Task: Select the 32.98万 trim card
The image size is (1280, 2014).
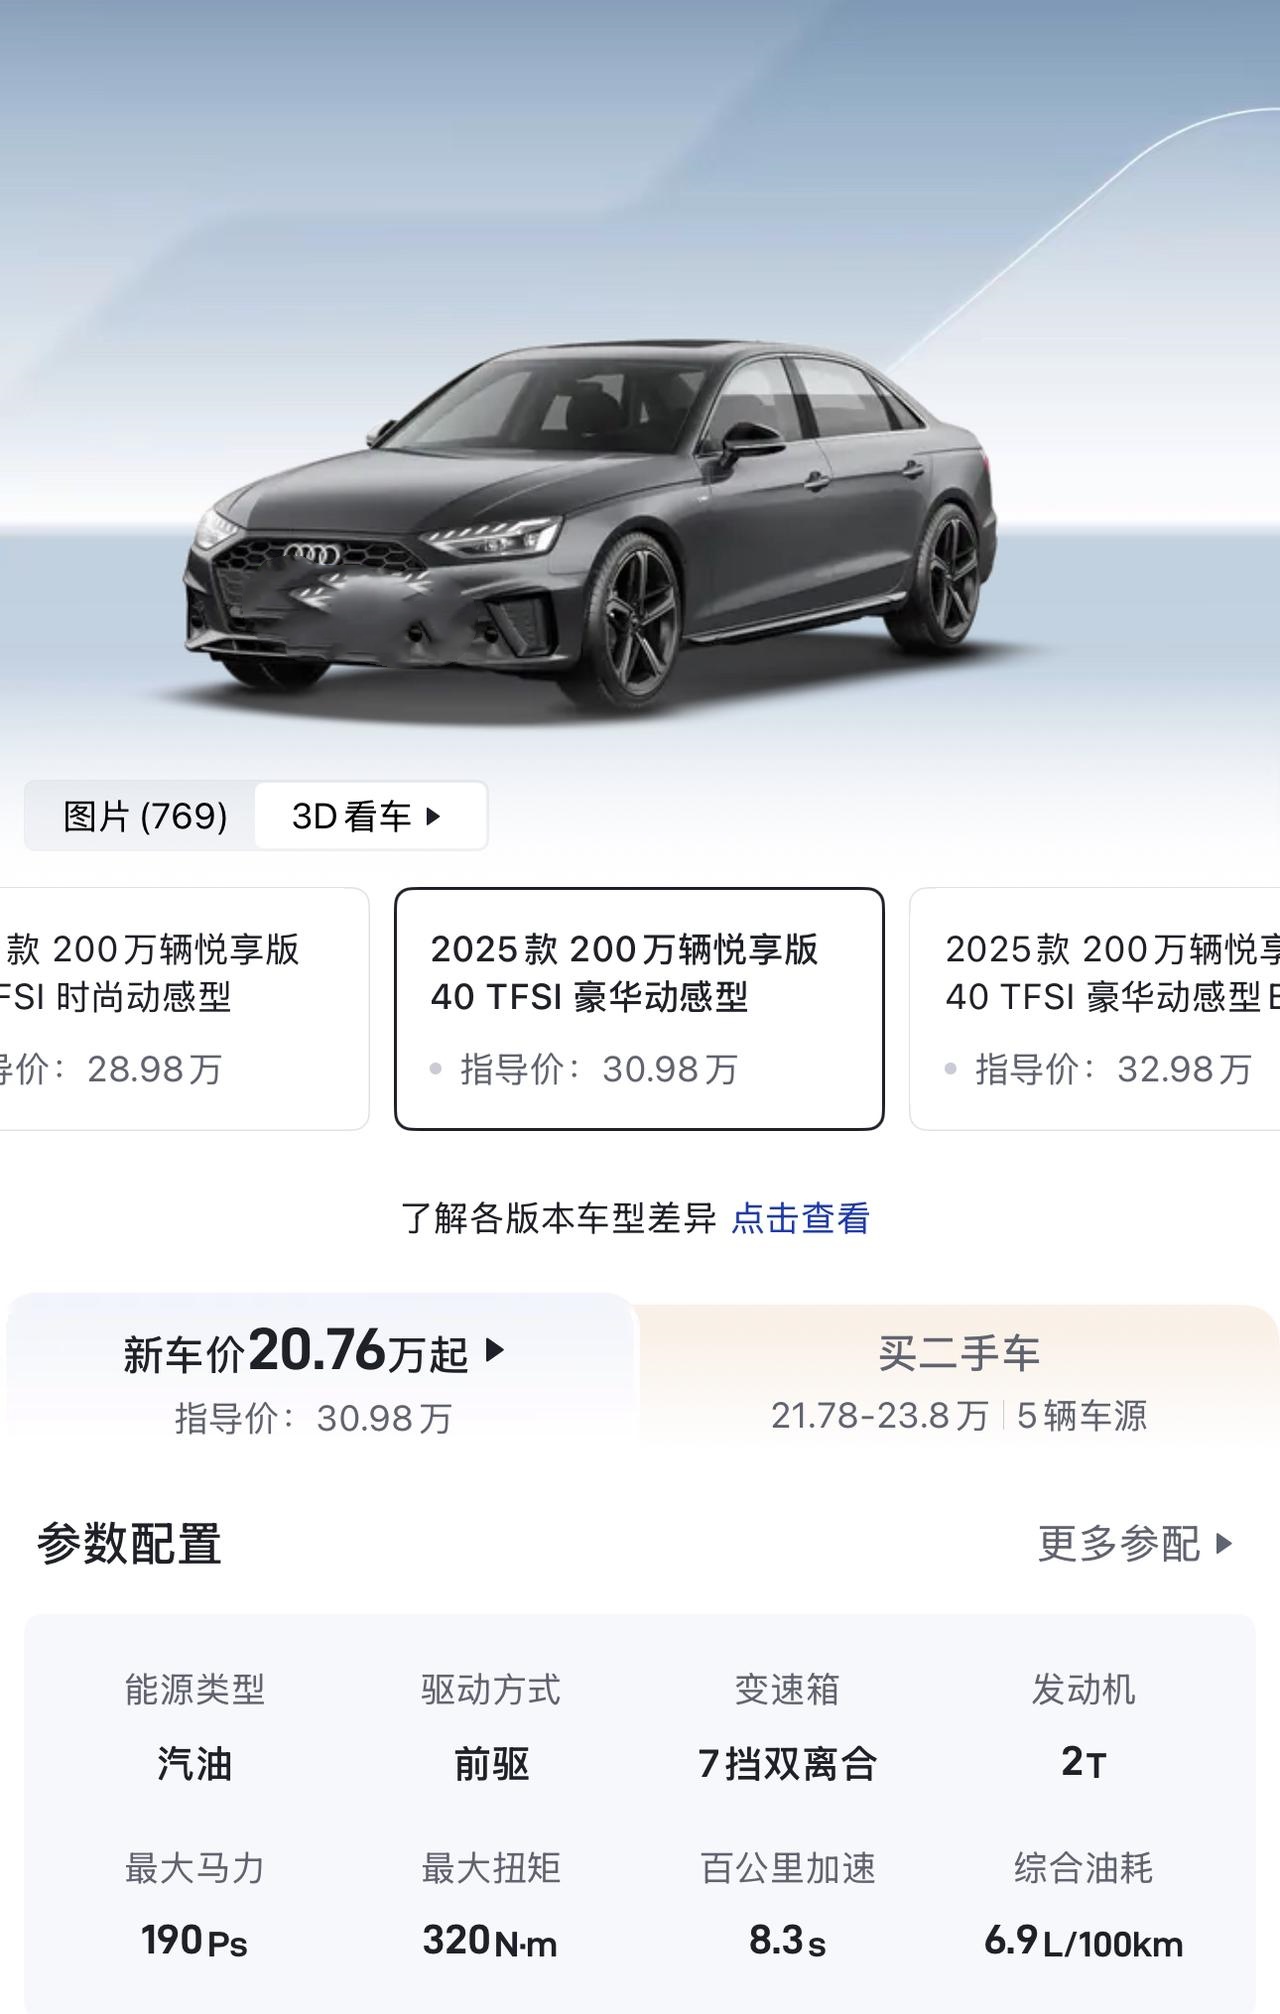Action: tap(1095, 1008)
